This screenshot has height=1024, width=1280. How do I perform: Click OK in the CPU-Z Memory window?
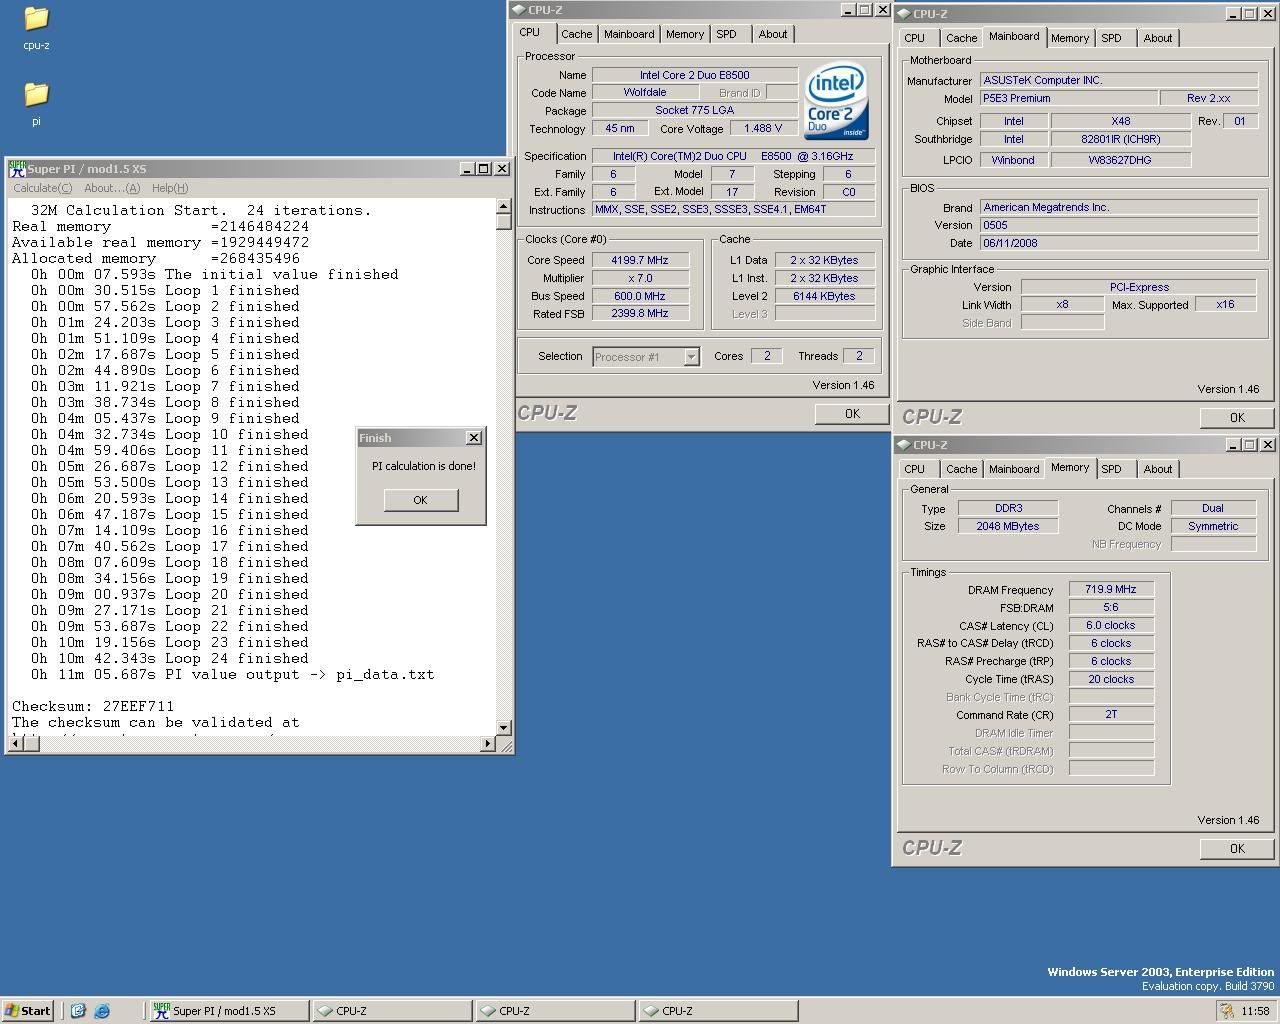(x=1237, y=849)
